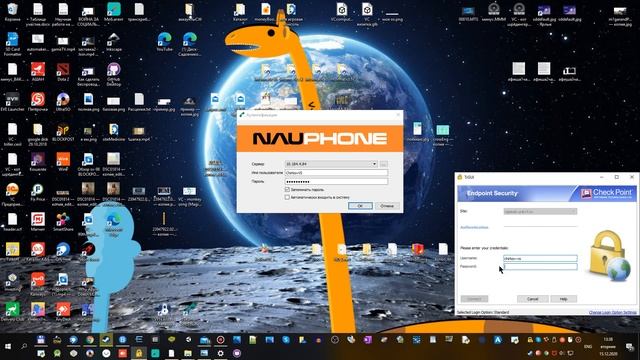This screenshot has height=360, width=640.
Task: Launch EVE Launcher desktop icon
Action: click(12, 102)
